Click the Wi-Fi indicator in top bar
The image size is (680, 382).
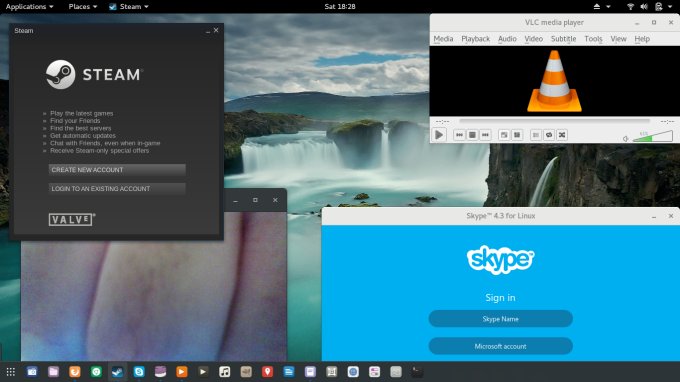(631, 7)
